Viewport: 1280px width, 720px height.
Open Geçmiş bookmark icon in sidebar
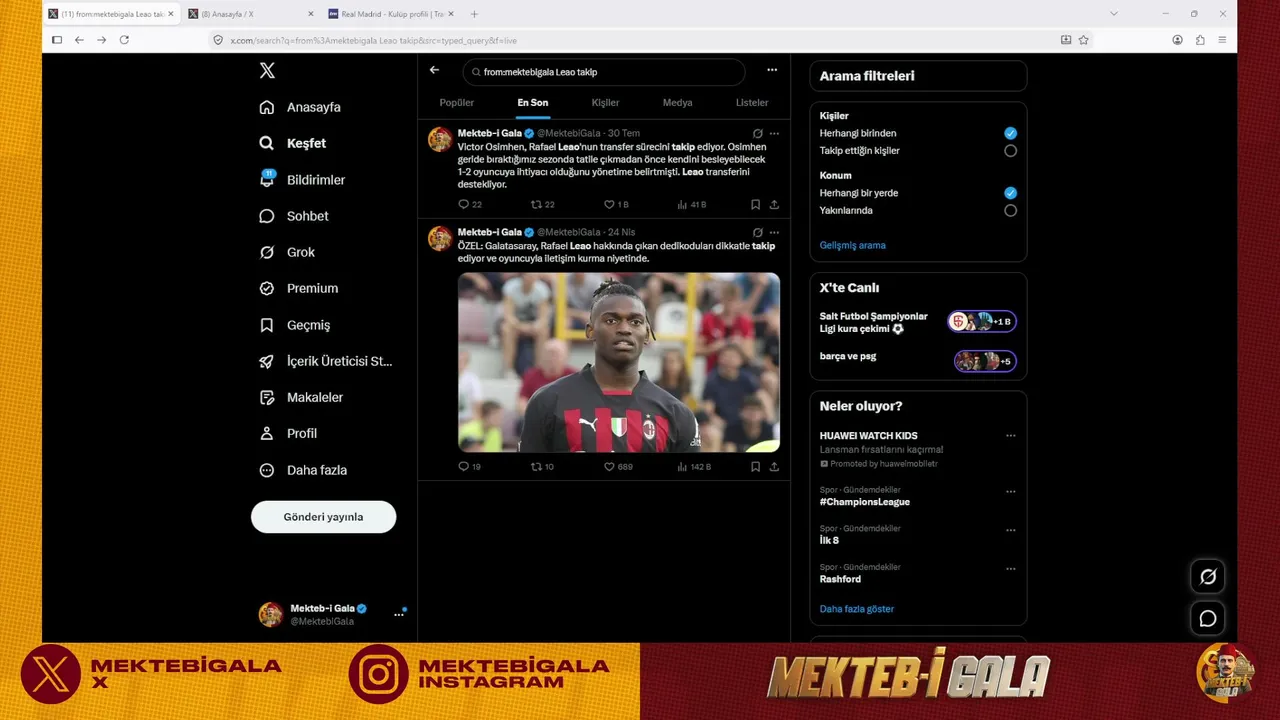pyautogui.click(x=267, y=325)
